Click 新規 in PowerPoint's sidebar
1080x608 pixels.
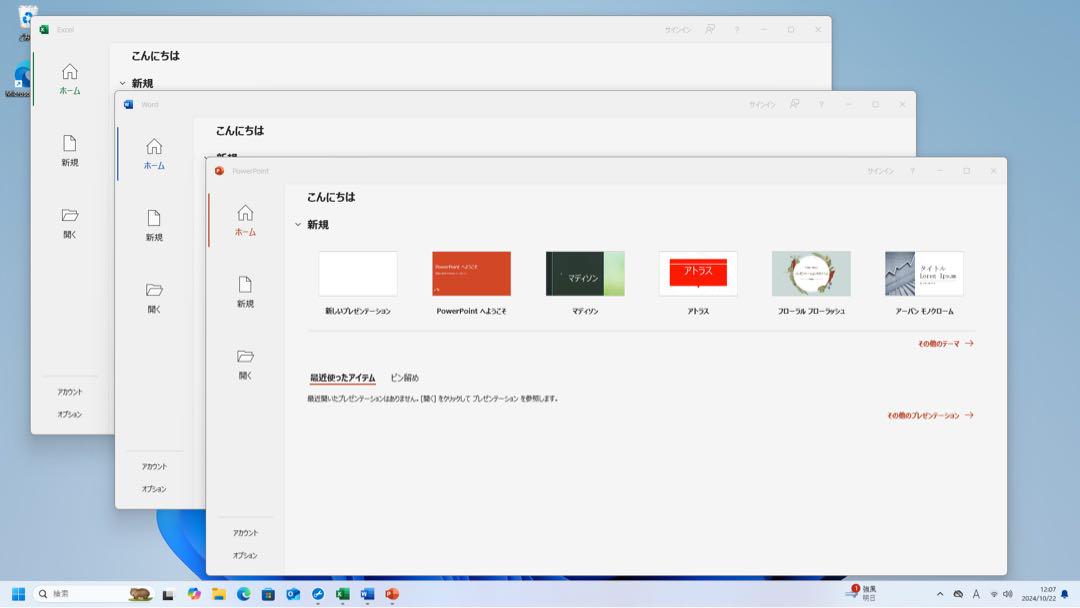(x=245, y=292)
